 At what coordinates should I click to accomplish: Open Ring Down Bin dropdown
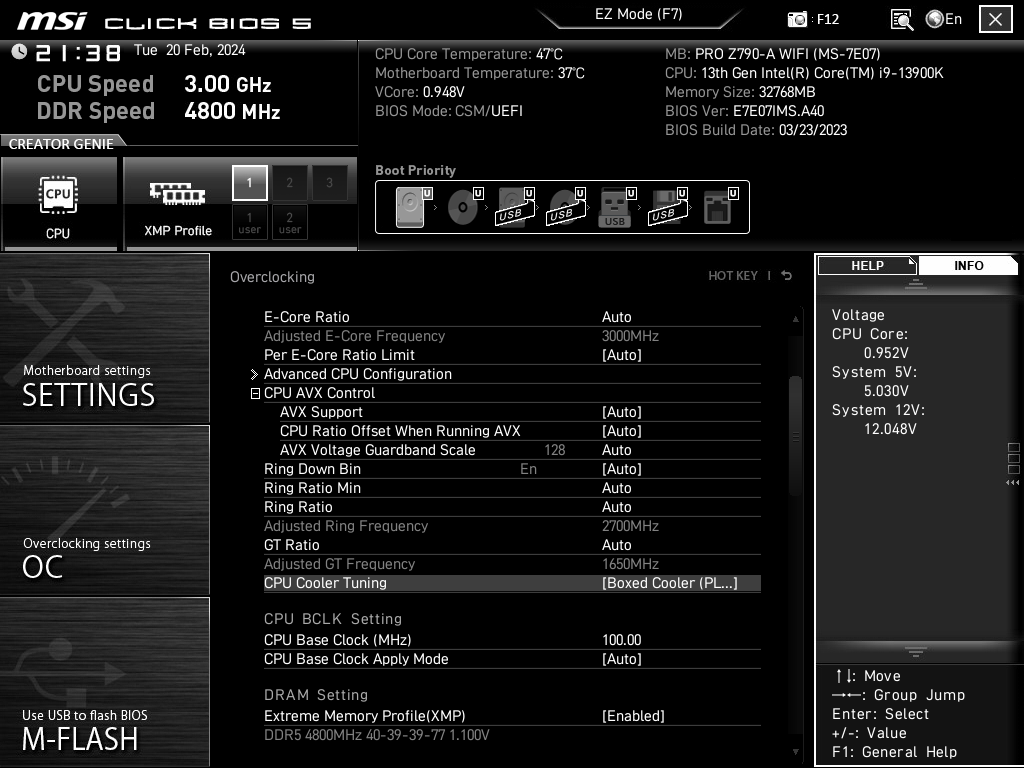coord(622,469)
